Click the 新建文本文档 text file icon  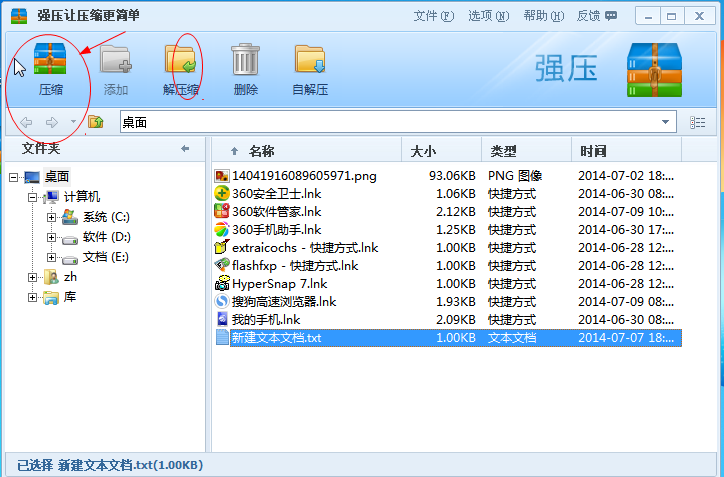222,338
